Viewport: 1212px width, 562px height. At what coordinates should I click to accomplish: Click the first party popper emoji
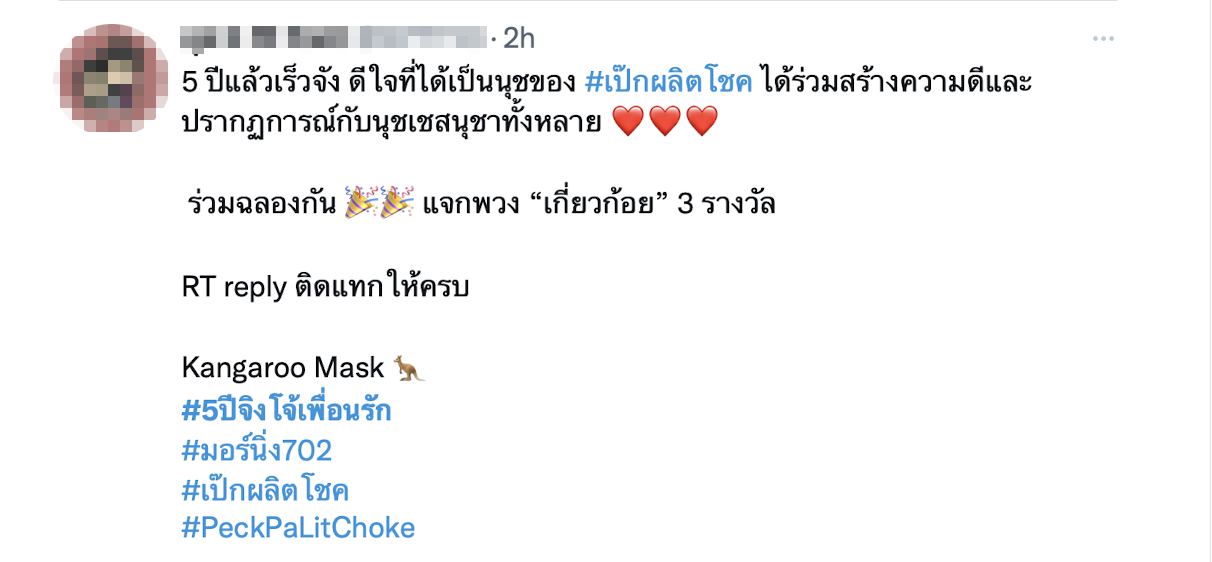tap(361, 203)
